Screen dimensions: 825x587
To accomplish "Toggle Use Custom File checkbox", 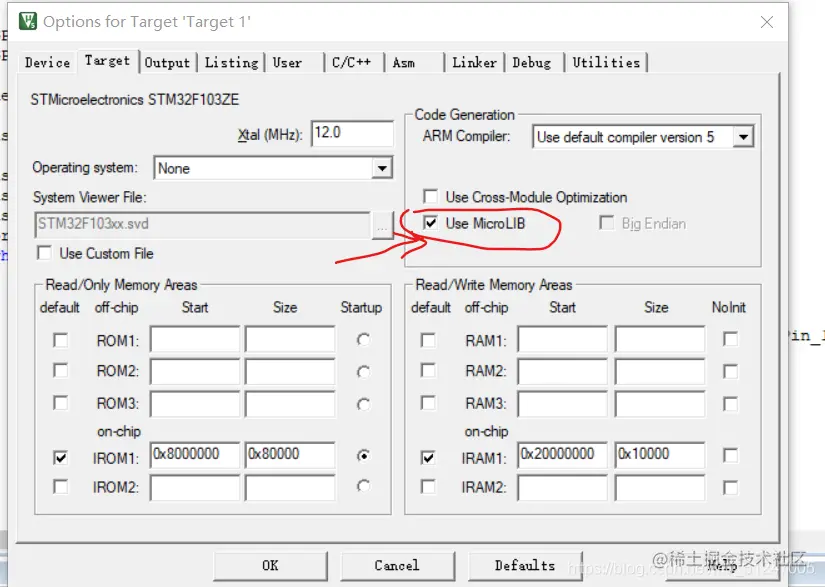I will point(45,253).
